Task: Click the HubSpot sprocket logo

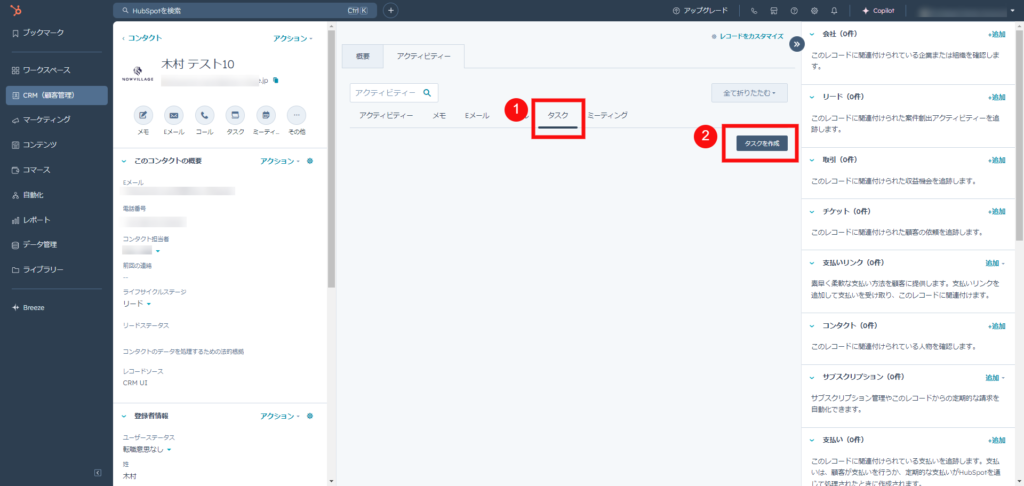Action: coord(15,10)
